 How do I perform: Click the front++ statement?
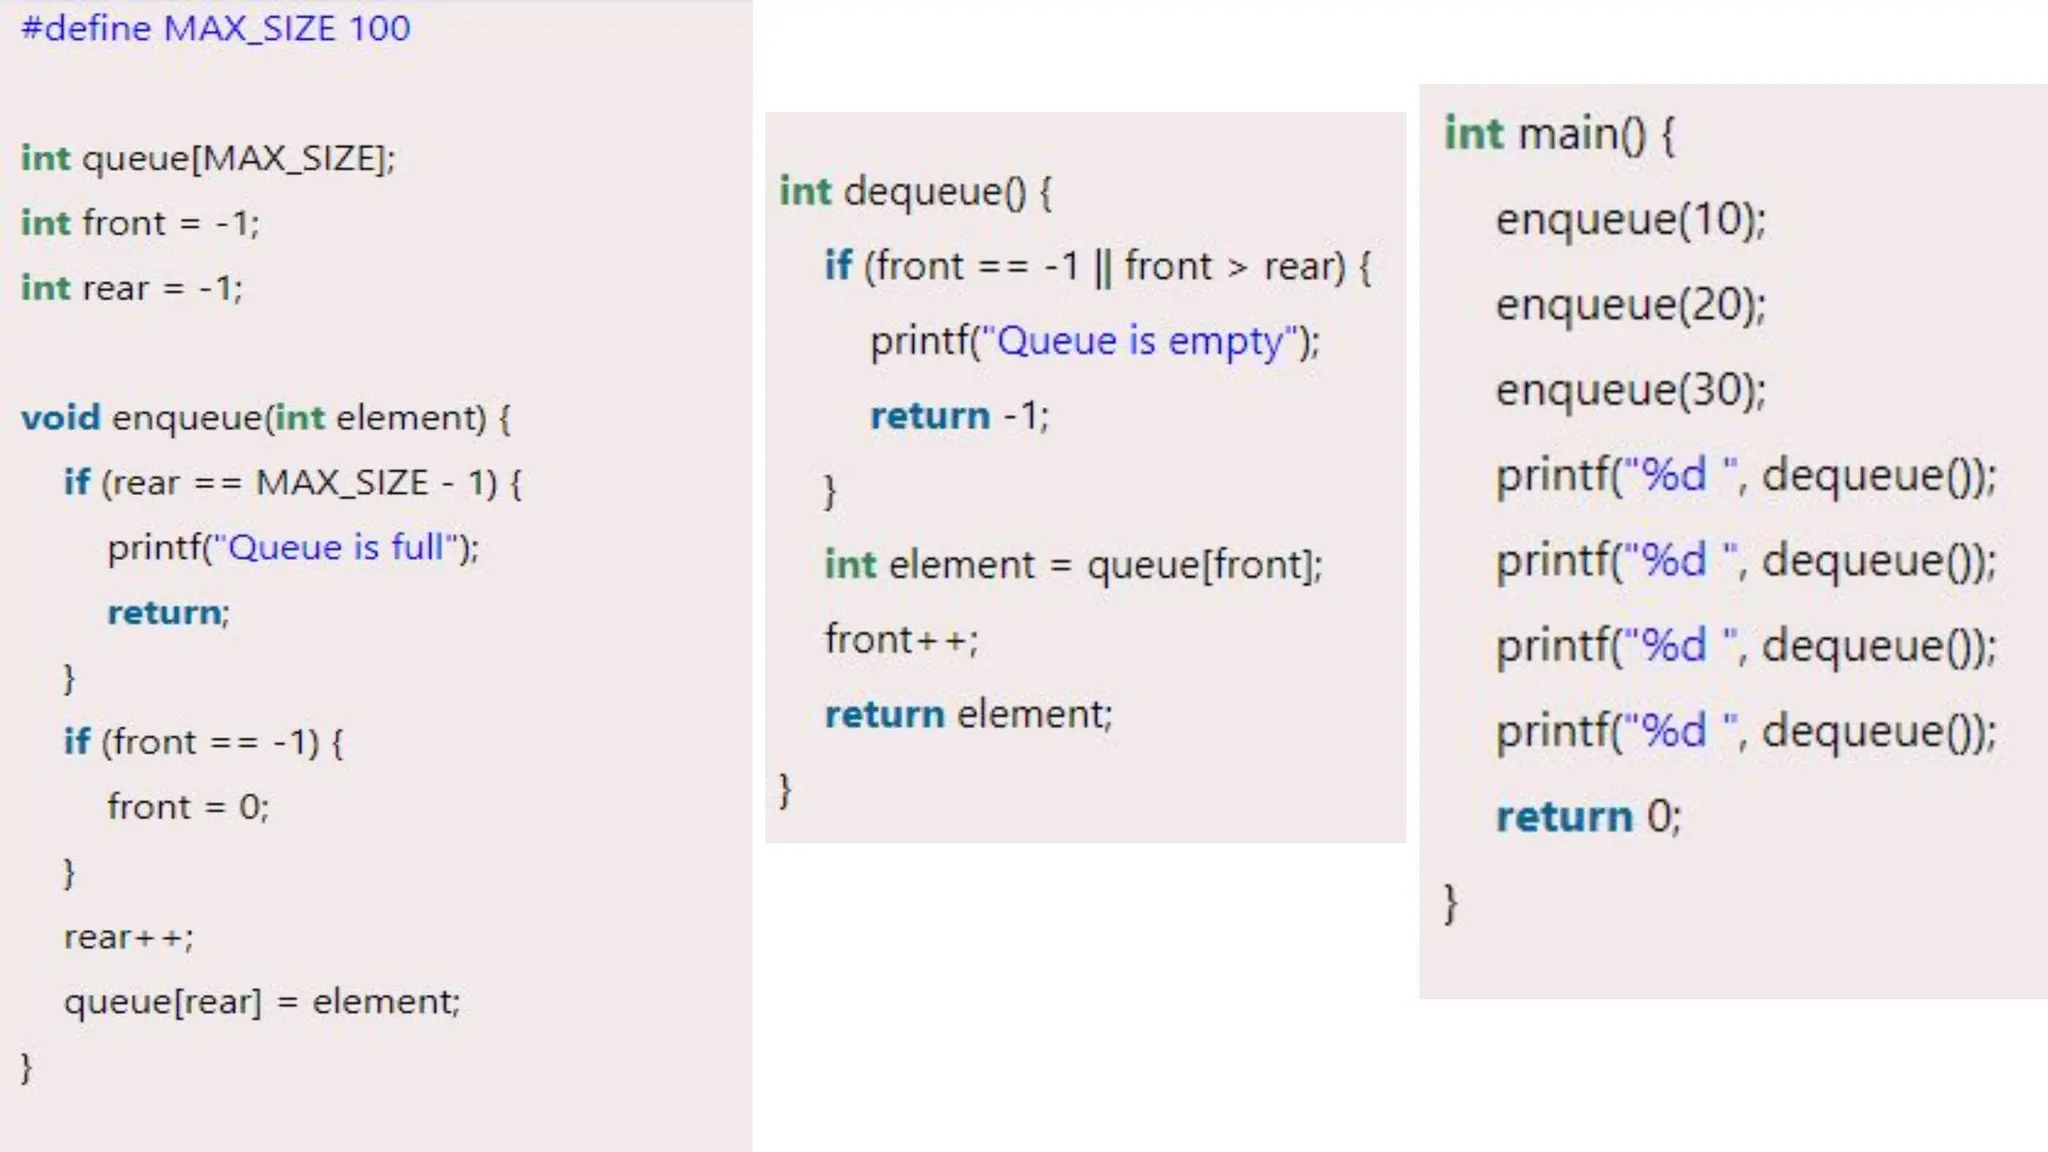(901, 639)
